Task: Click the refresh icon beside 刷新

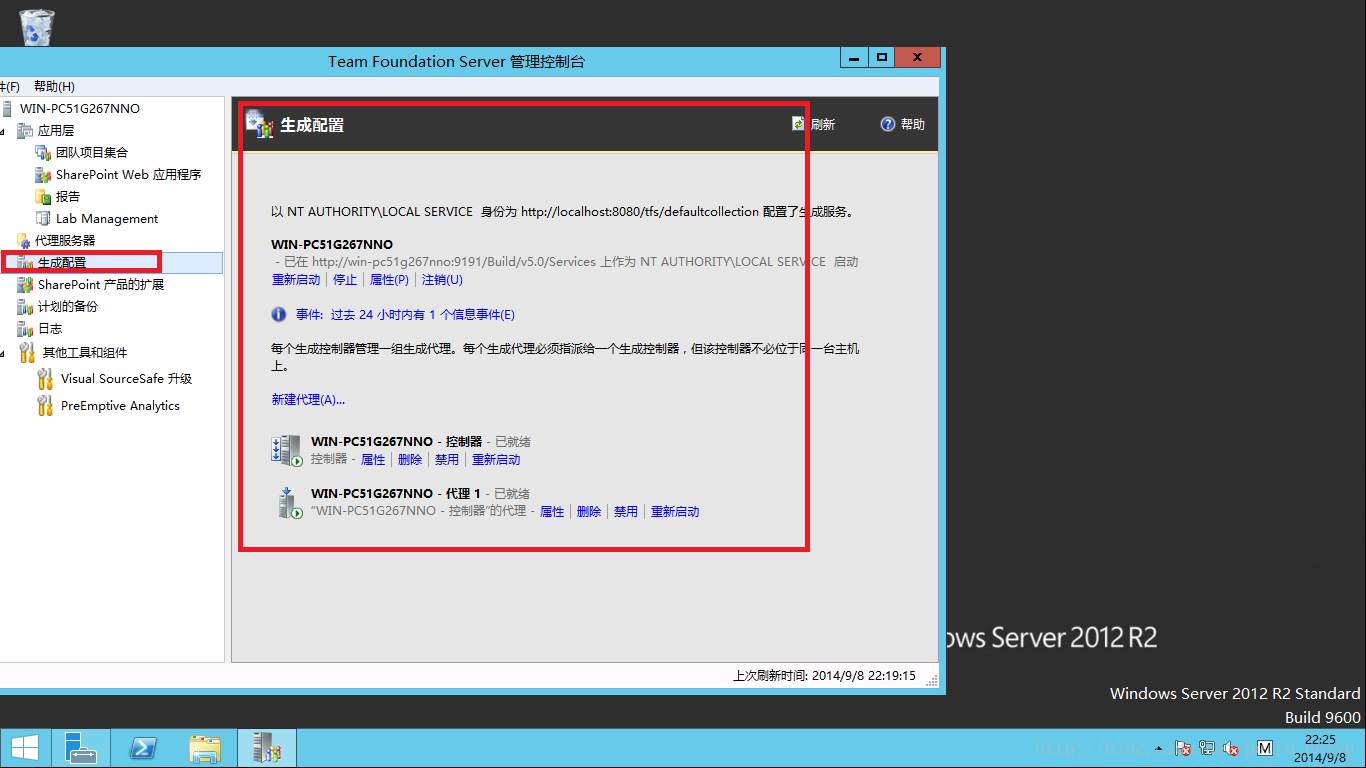Action: [x=798, y=124]
